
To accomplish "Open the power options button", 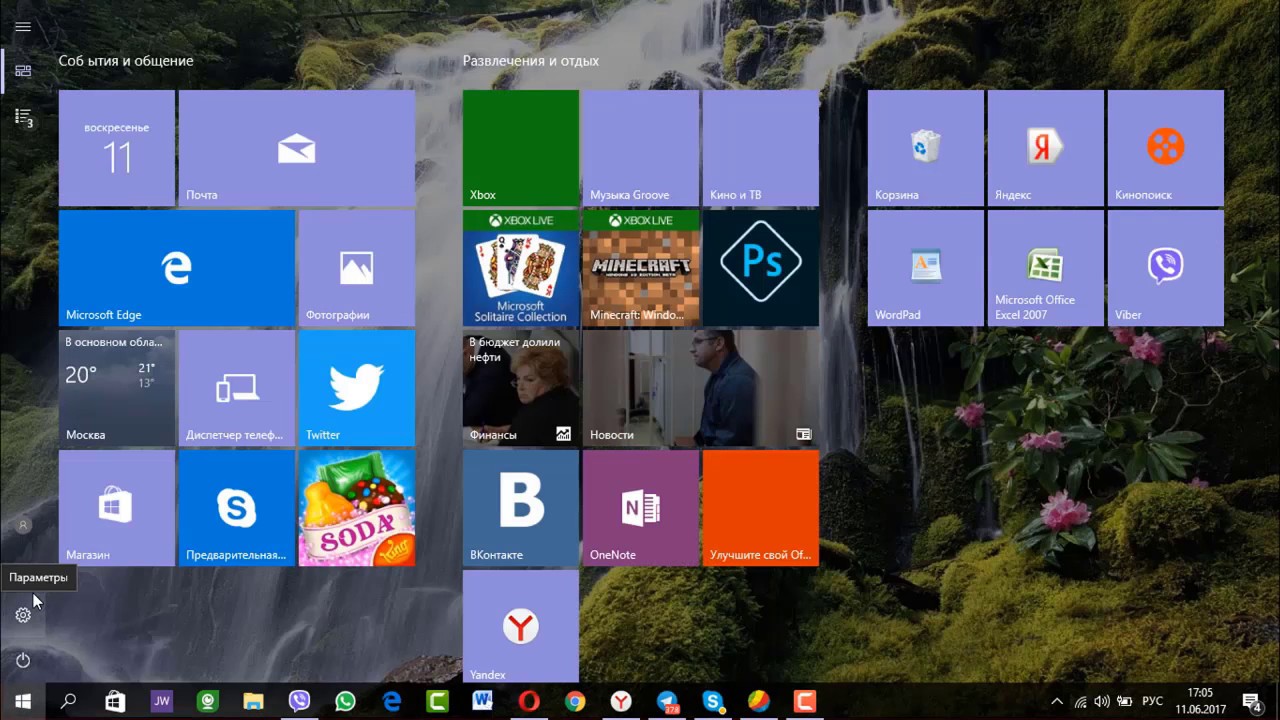I will [x=23, y=660].
